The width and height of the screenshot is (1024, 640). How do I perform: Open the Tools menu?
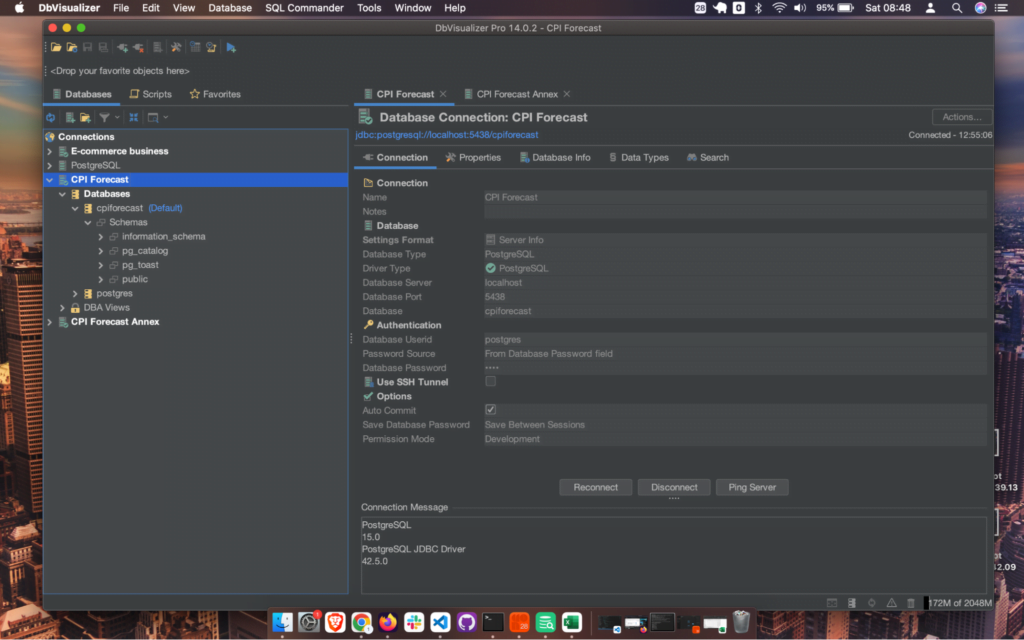click(369, 8)
